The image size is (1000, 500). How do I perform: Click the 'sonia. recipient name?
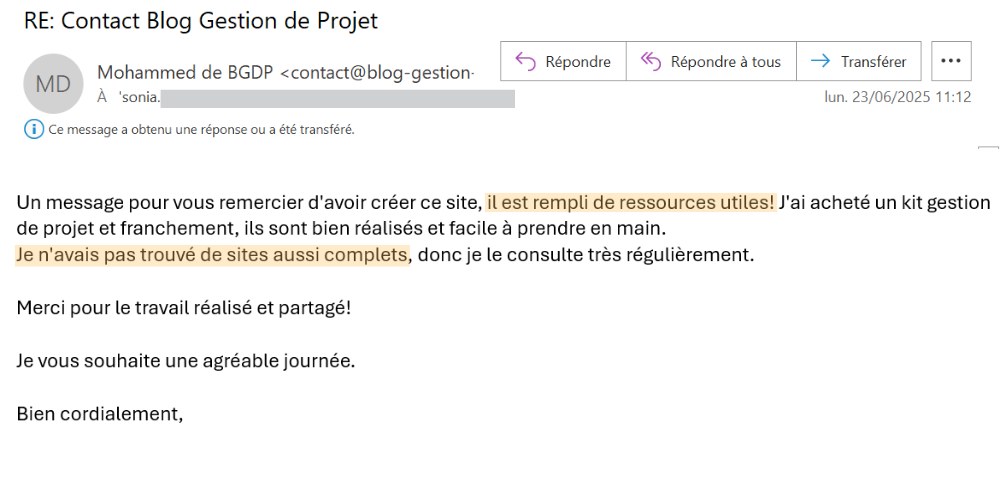[x=139, y=98]
